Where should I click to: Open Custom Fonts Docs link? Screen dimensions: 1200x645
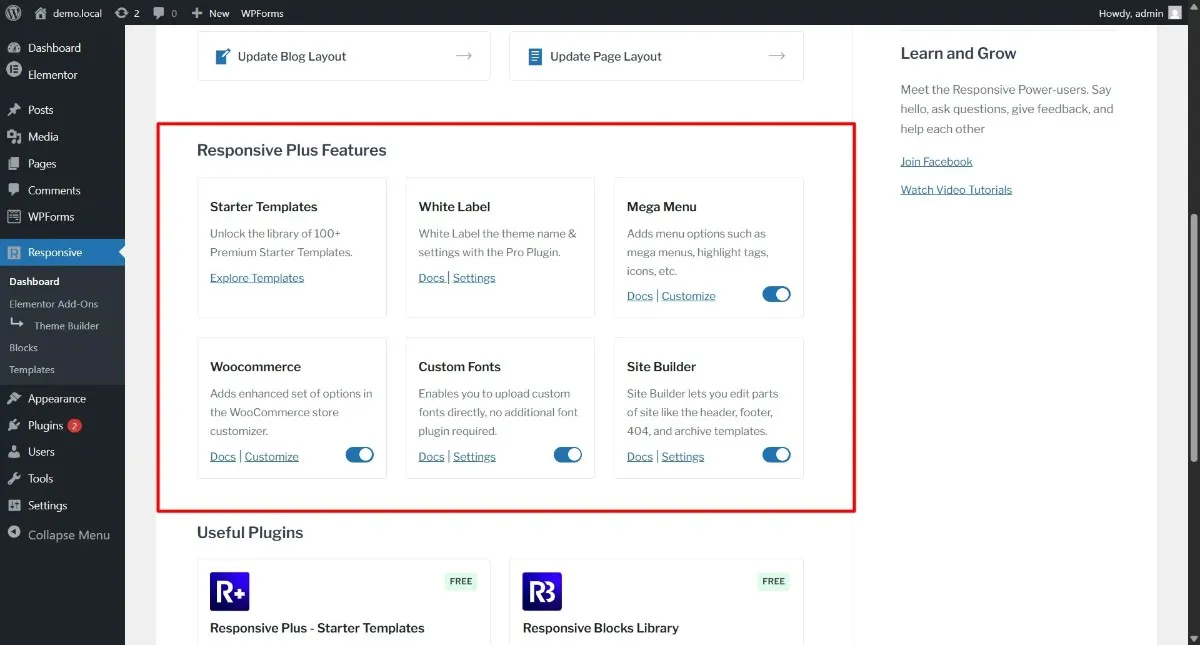tap(431, 457)
